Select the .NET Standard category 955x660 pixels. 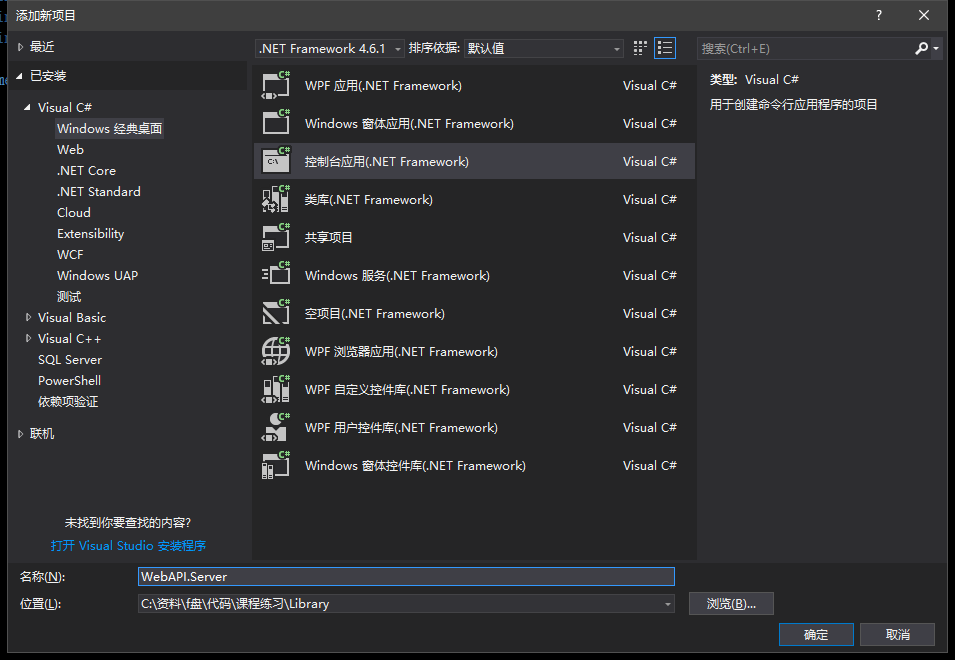(x=99, y=192)
